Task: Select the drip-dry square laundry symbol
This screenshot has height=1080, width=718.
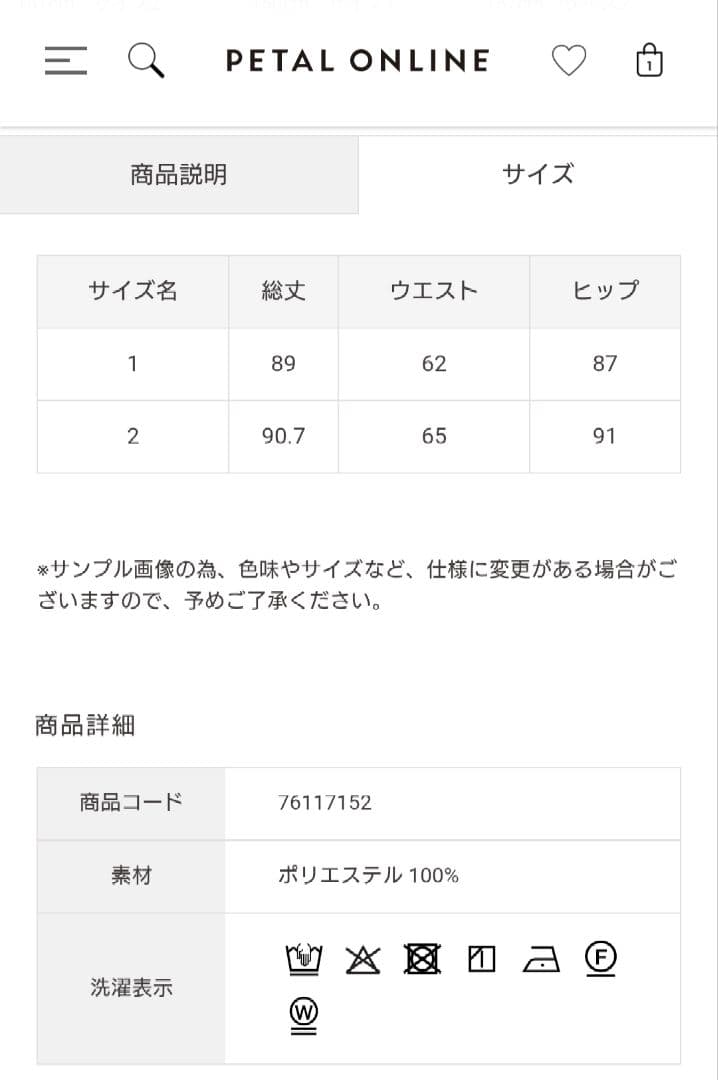Action: (x=480, y=957)
